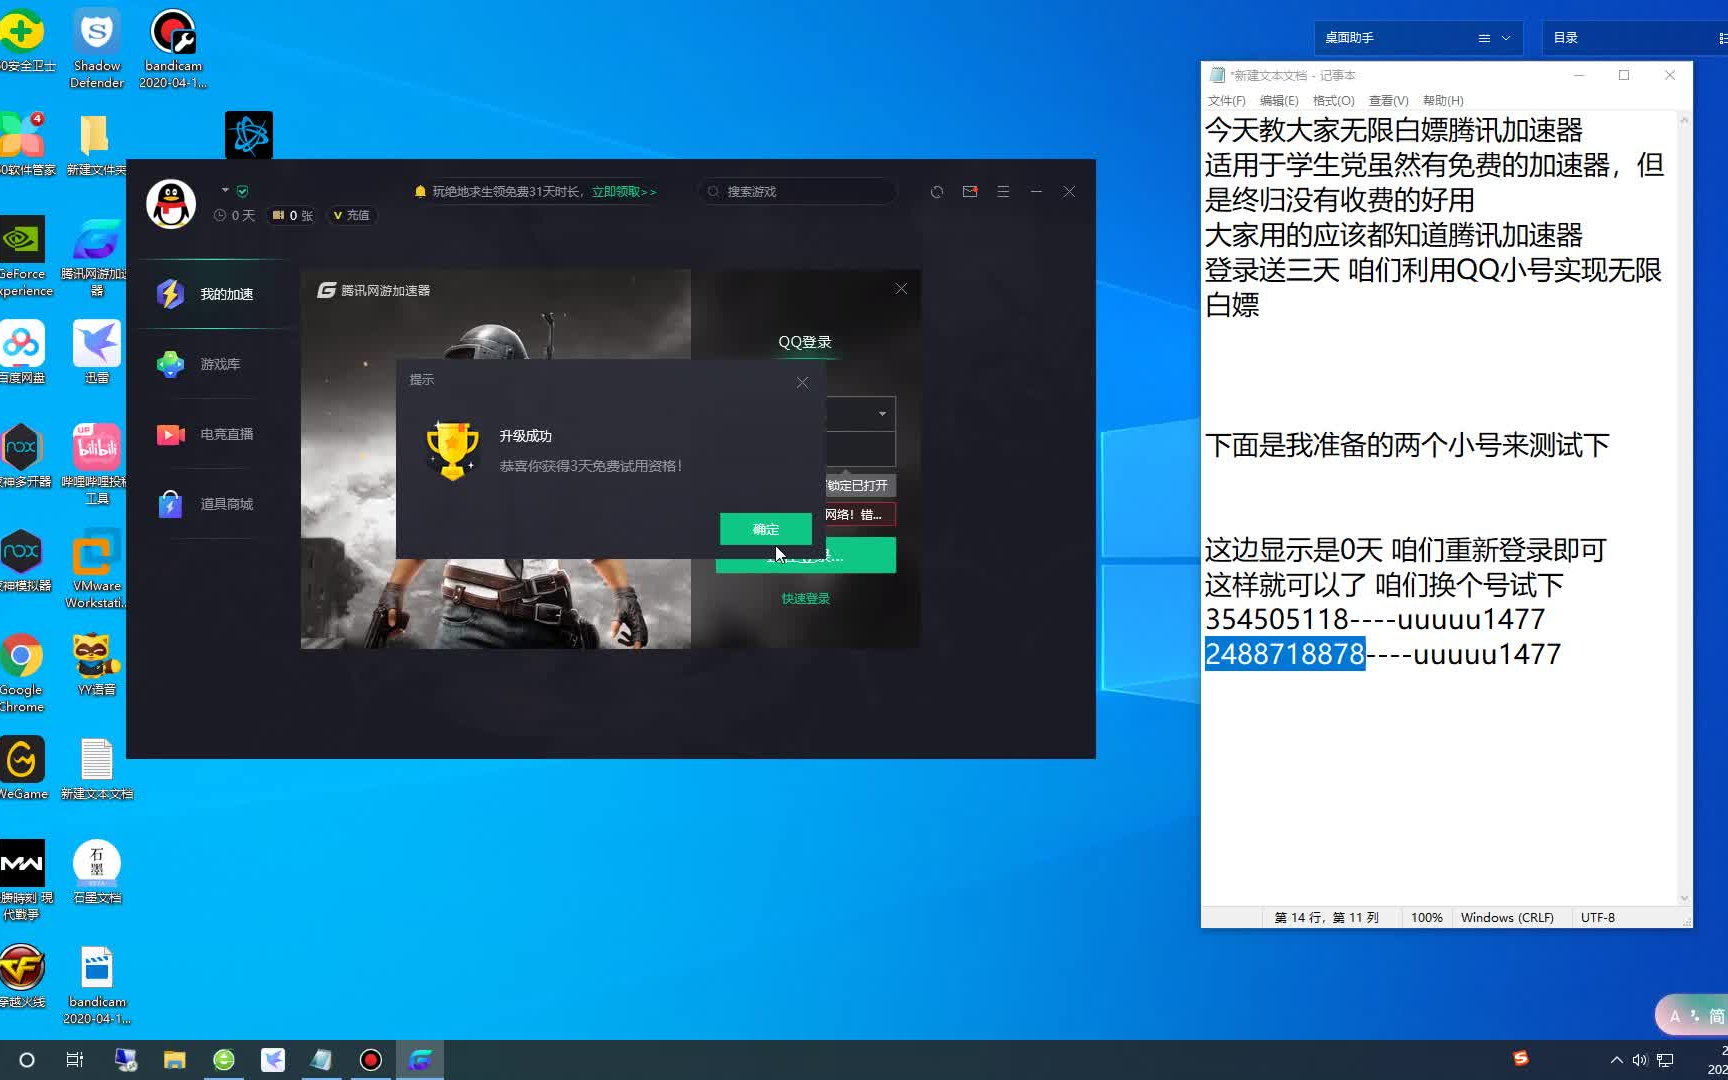
Task: Select the 游戏库 sidebar tab
Action: [211, 364]
